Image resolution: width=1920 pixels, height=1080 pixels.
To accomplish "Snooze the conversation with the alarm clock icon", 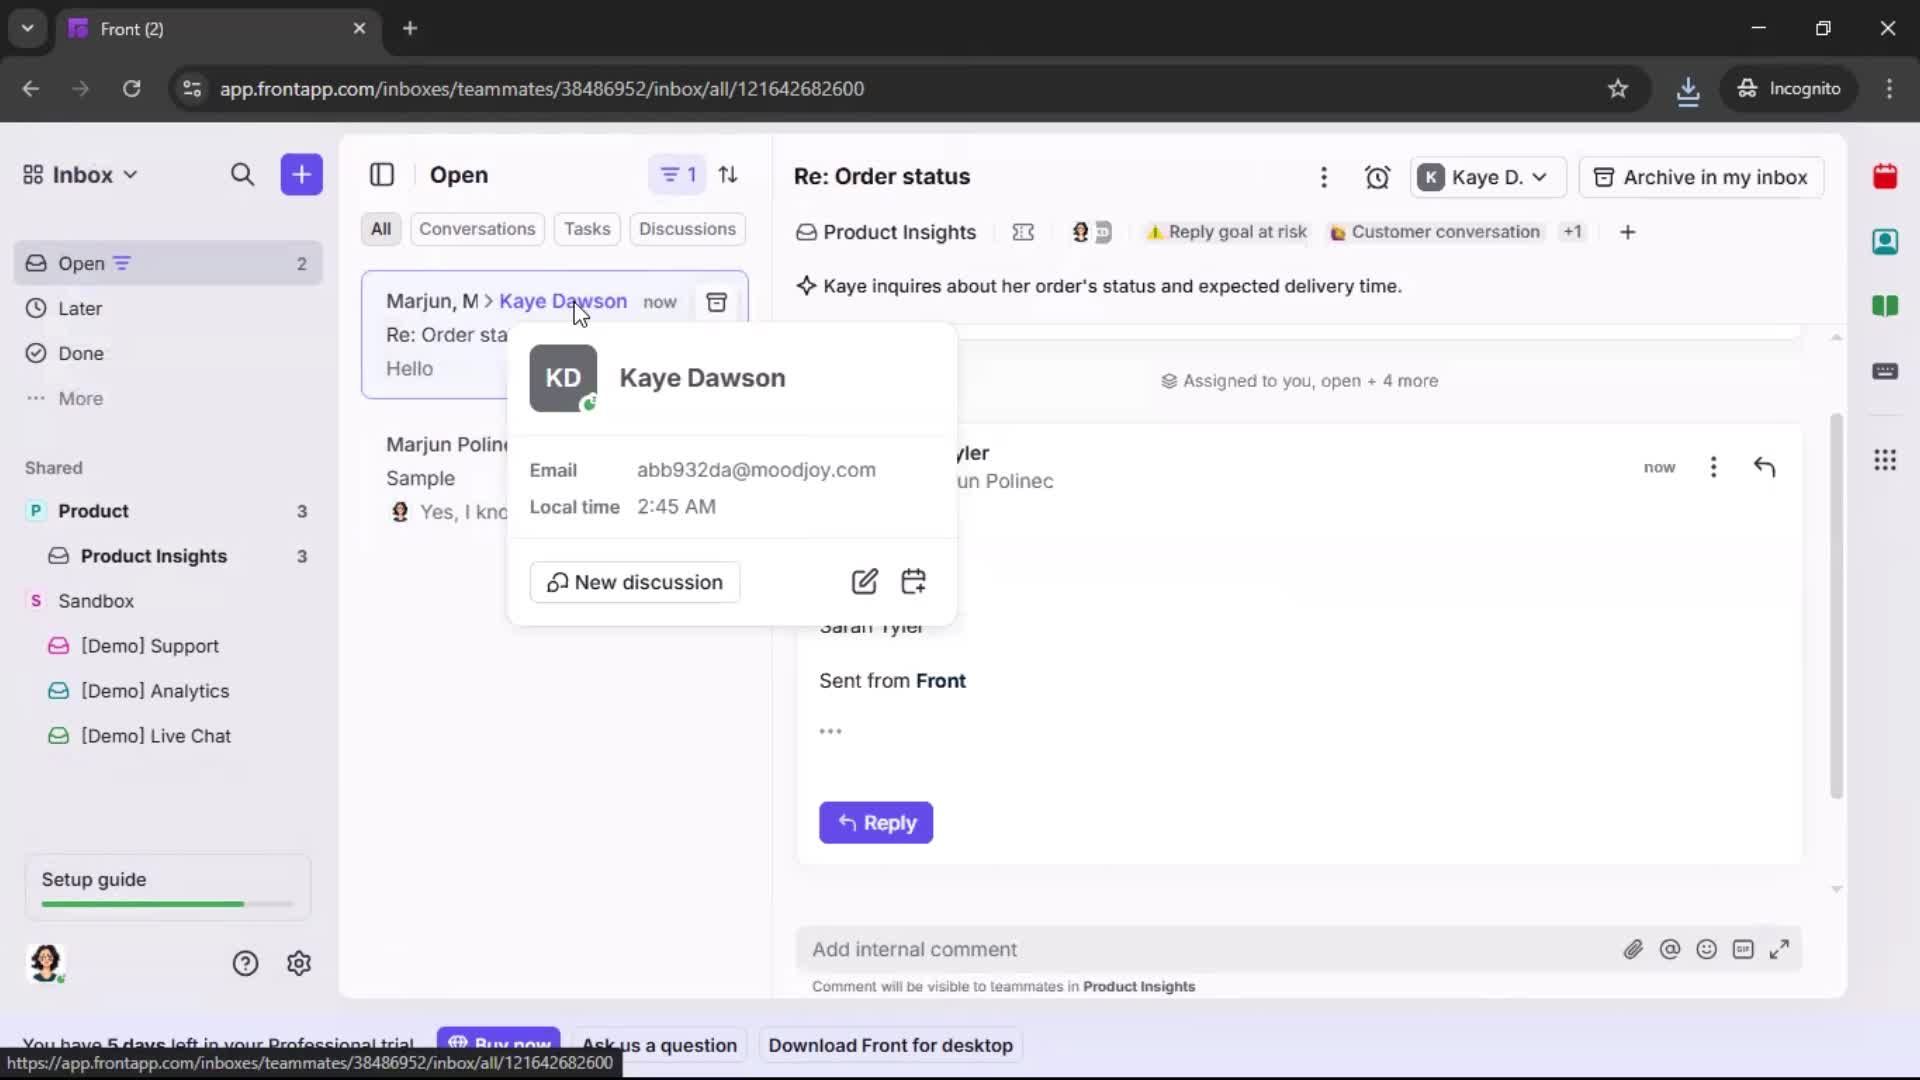I will point(1377,177).
